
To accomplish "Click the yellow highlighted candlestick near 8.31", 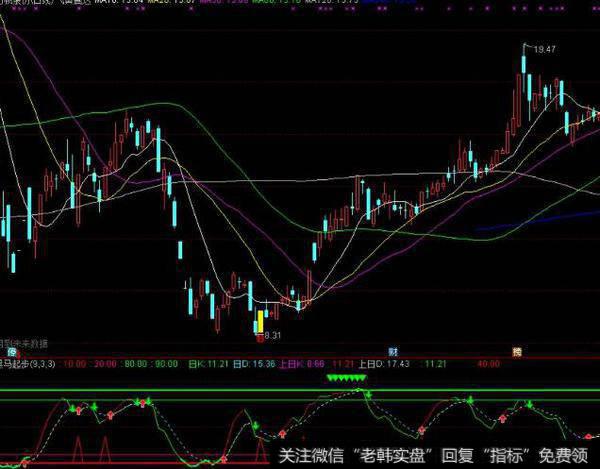I will click(x=260, y=322).
